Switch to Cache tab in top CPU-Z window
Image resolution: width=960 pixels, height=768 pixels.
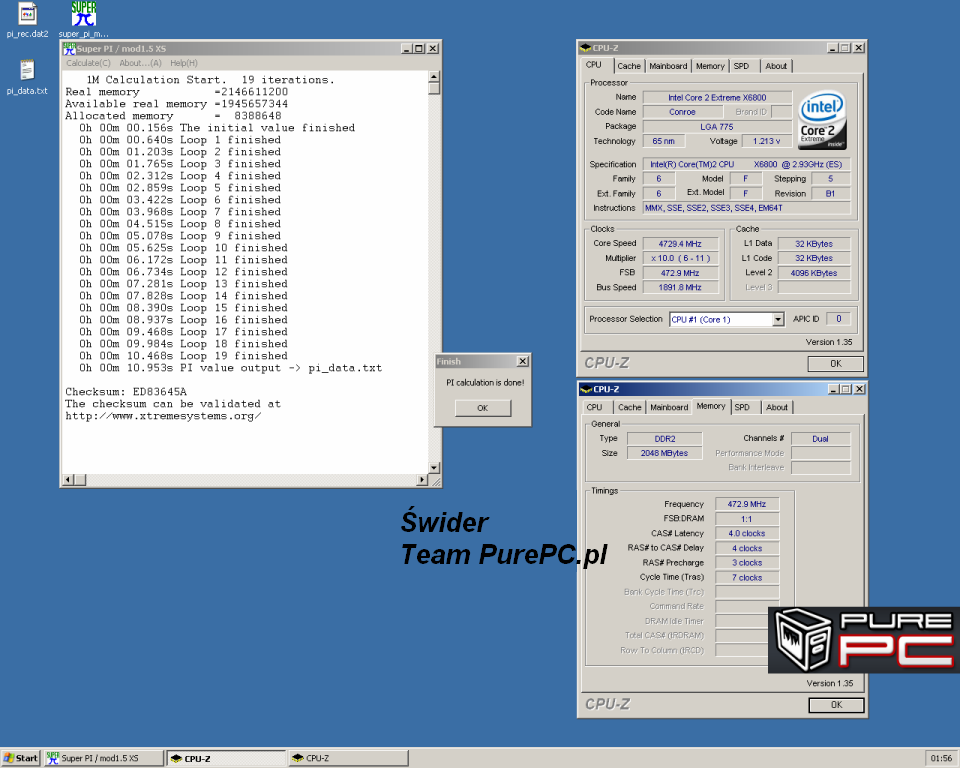(x=629, y=66)
